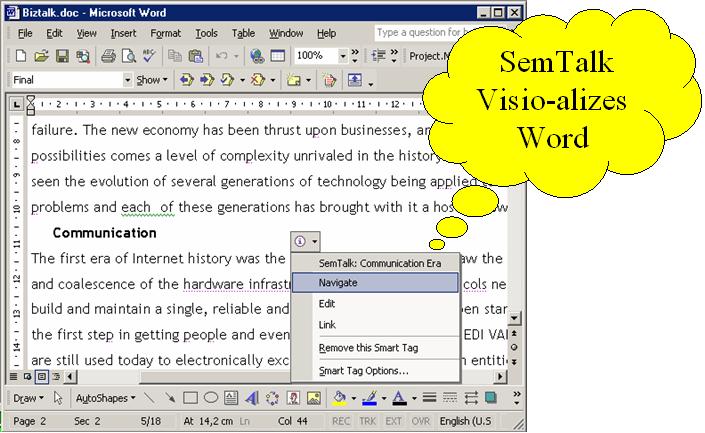This screenshot has width=705, height=433.
Task: Toggle OVR overtype mode in status bar
Action: (421, 421)
